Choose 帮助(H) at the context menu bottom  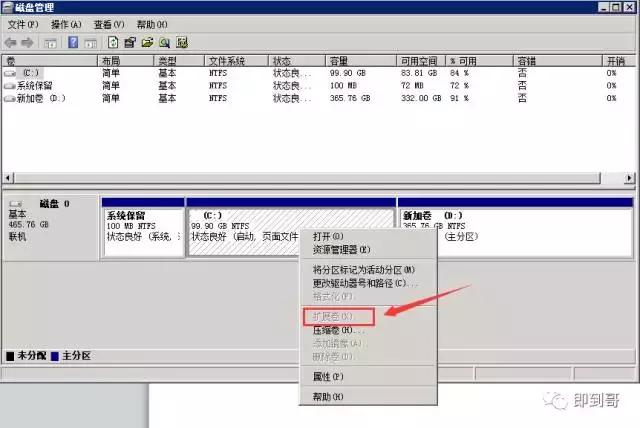pyautogui.click(x=368, y=397)
